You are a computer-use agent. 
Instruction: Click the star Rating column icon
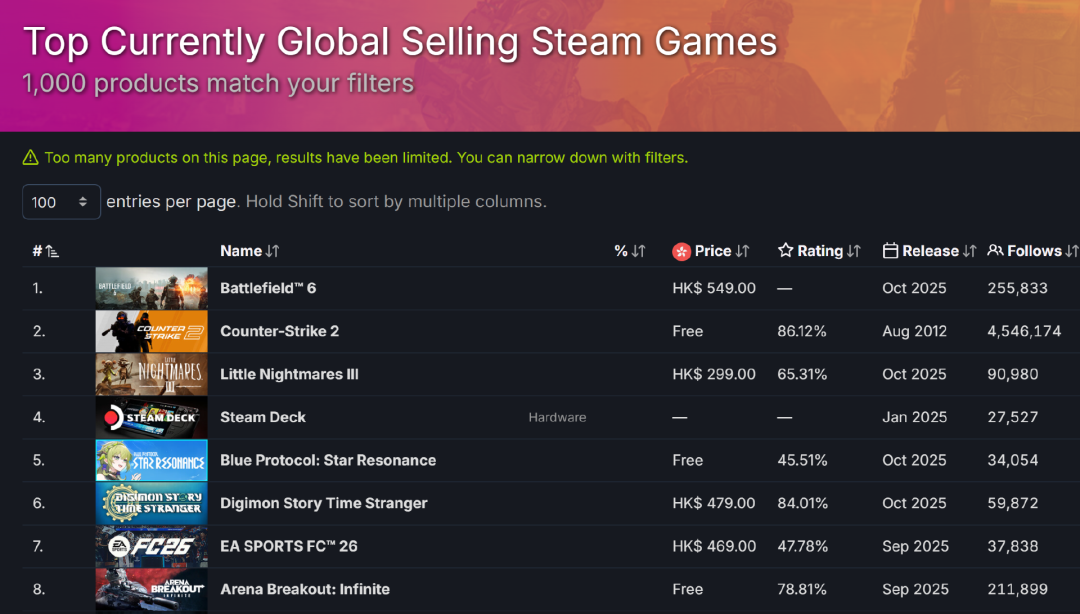(x=786, y=251)
